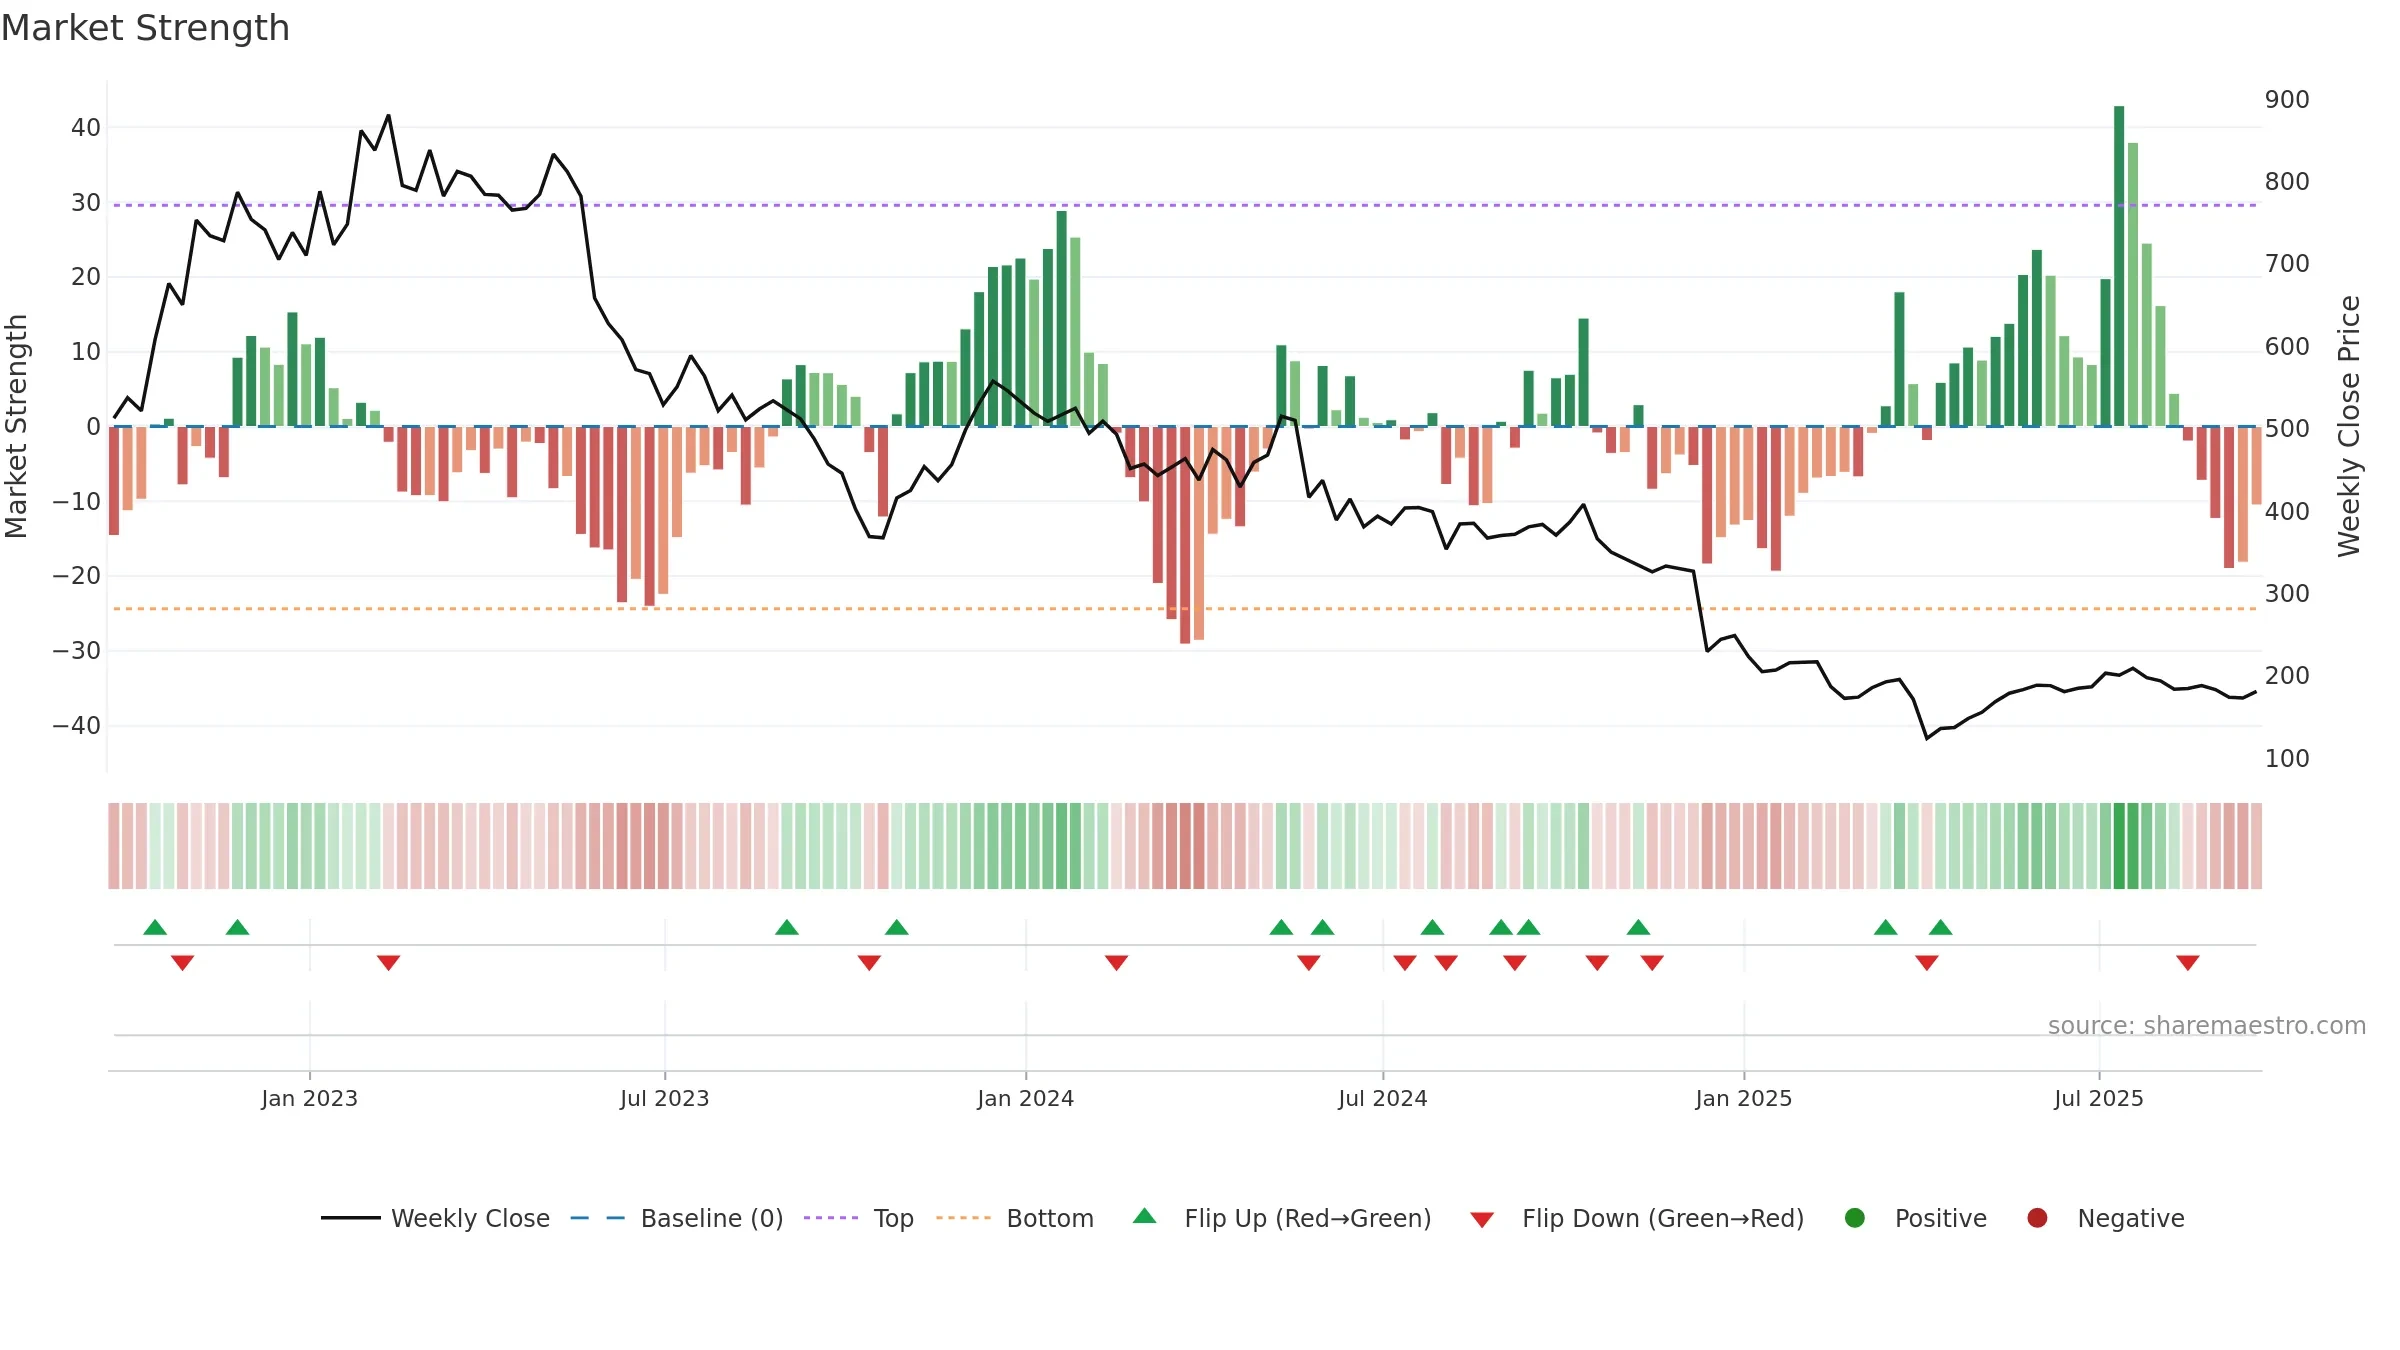Click the '200' tick on right price axis
Image resolution: width=2400 pixels, height=1350 pixels.
coord(2287,676)
